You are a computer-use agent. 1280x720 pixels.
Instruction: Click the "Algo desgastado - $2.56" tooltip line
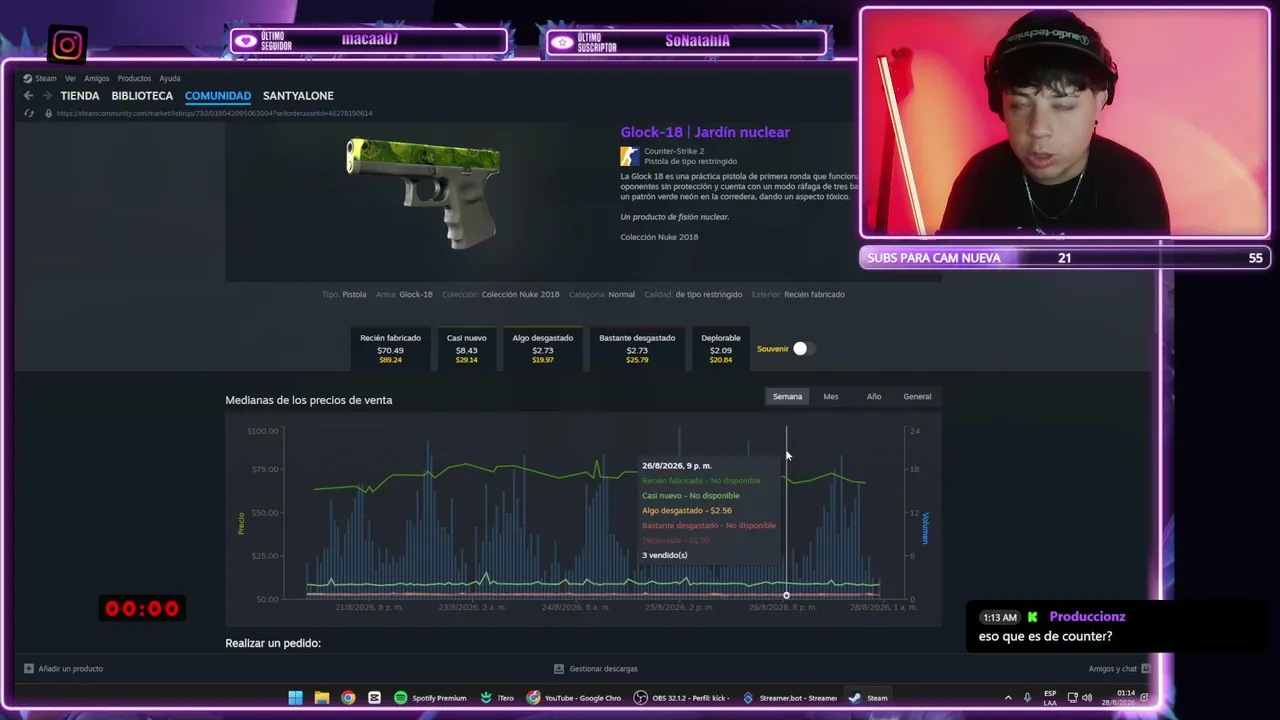(x=687, y=511)
